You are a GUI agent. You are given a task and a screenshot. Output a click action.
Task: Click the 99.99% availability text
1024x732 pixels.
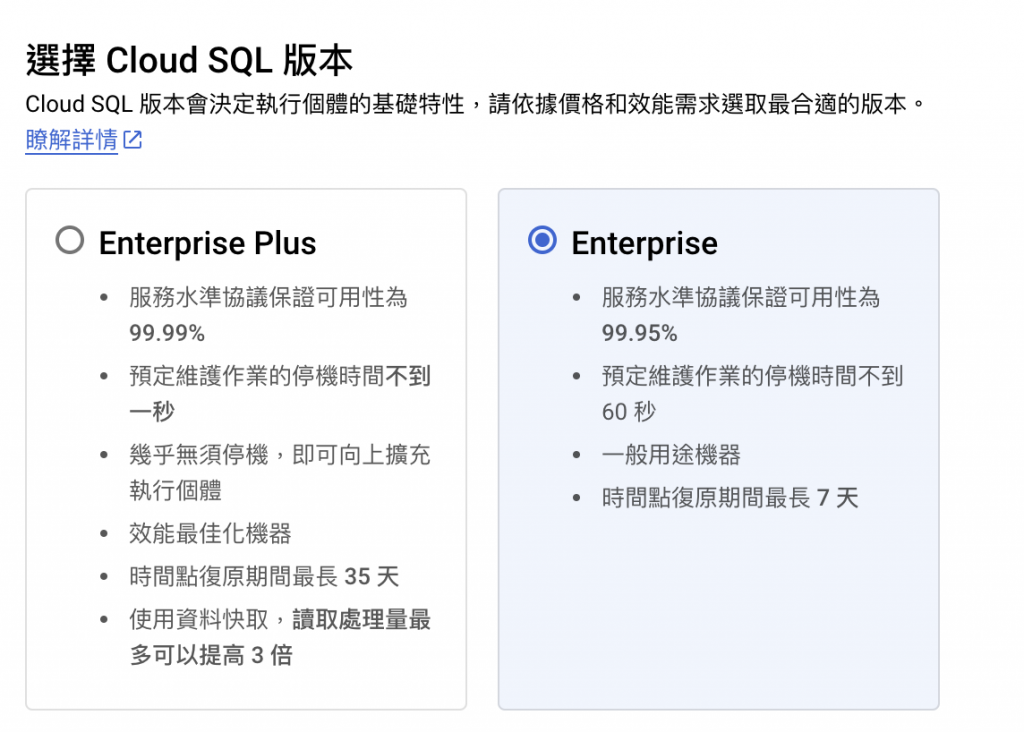click(x=166, y=333)
